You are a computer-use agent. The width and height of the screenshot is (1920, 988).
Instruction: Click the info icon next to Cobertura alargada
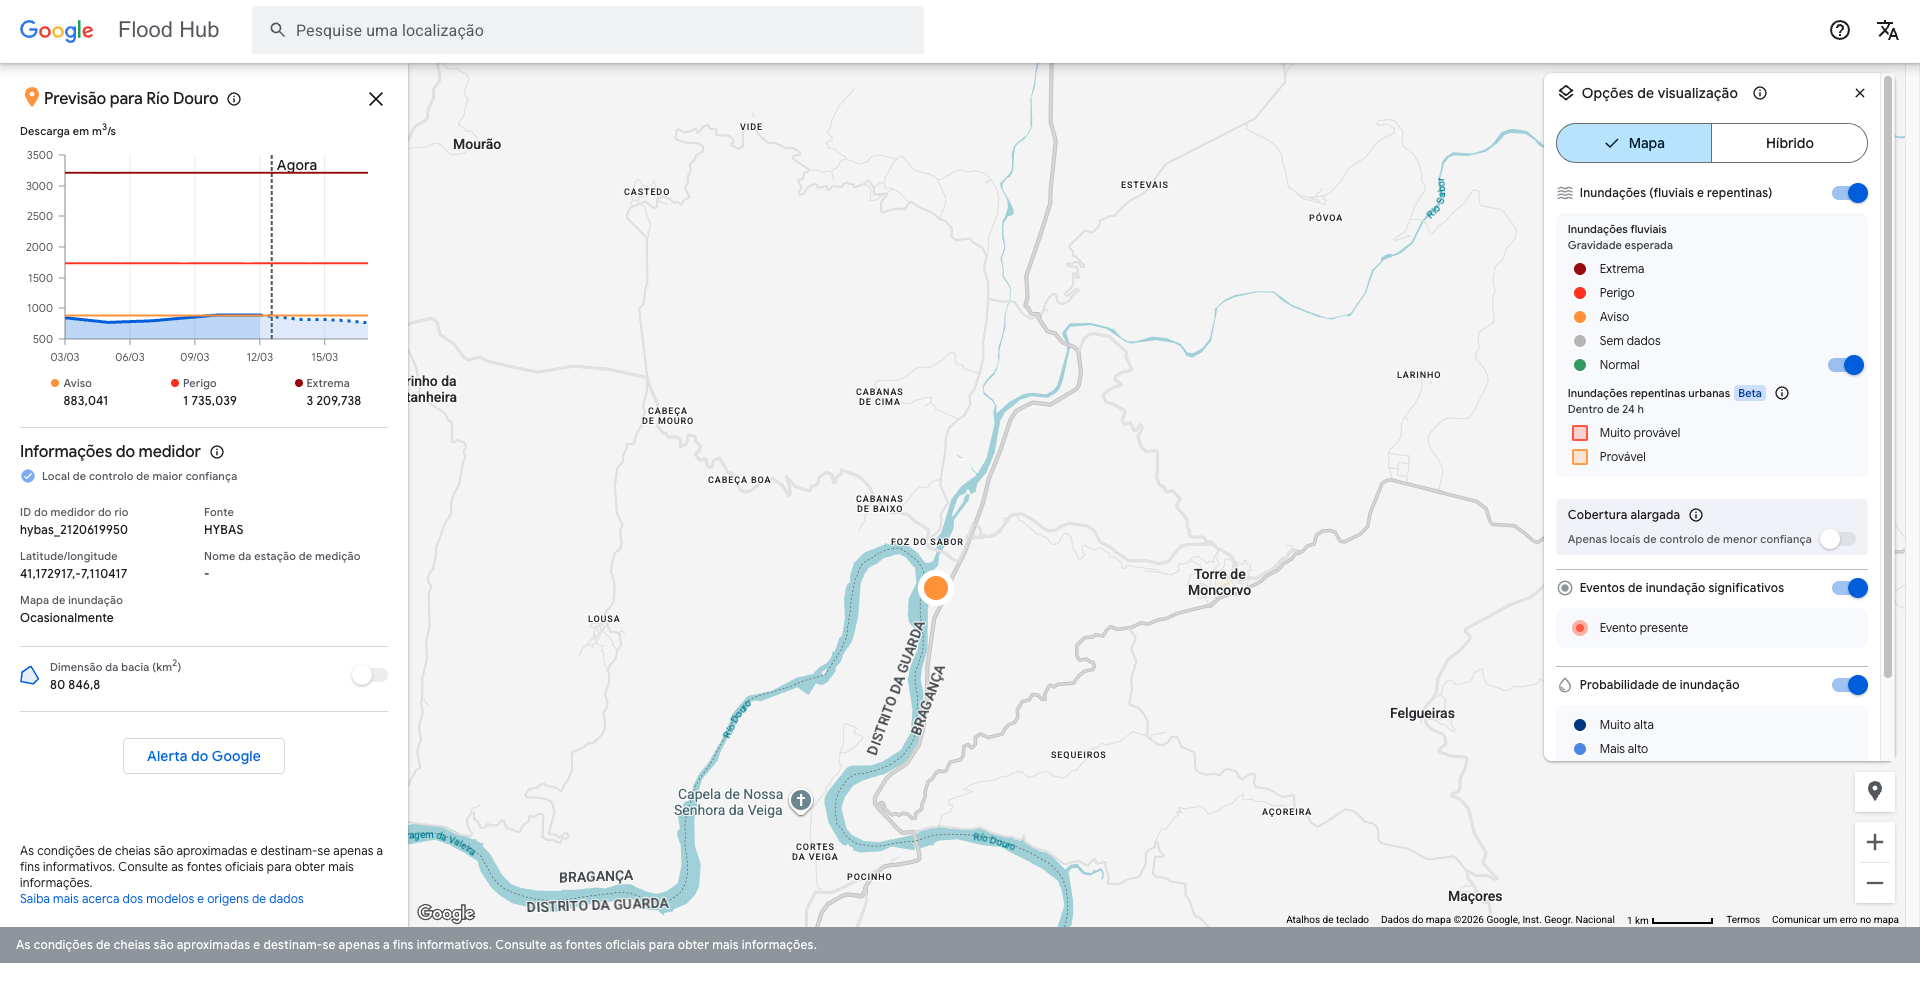[x=1697, y=515]
